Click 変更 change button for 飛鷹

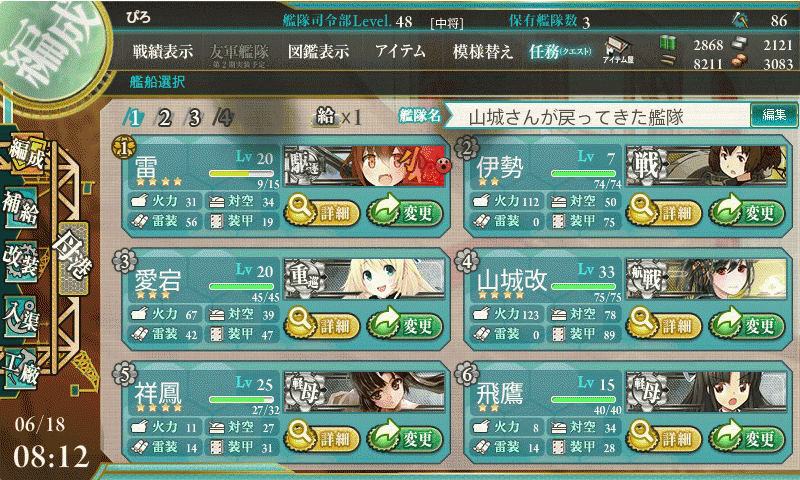coord(747,438)
